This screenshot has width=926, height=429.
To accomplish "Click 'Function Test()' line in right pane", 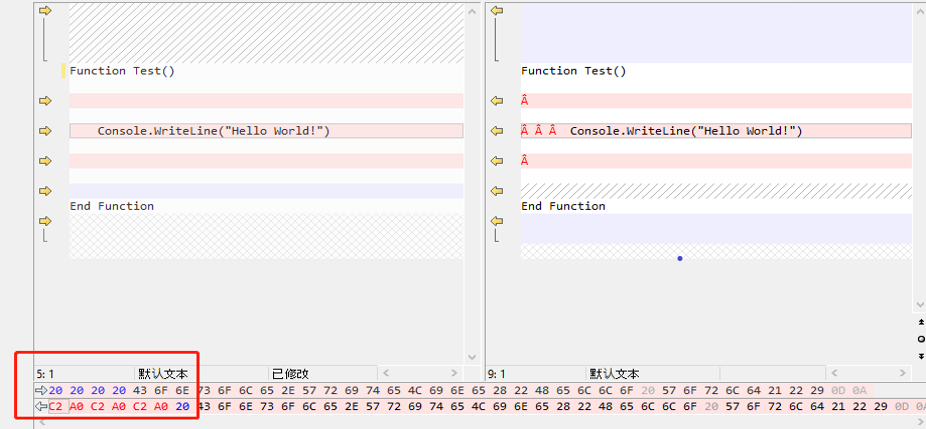I will (x=573, y=71).
